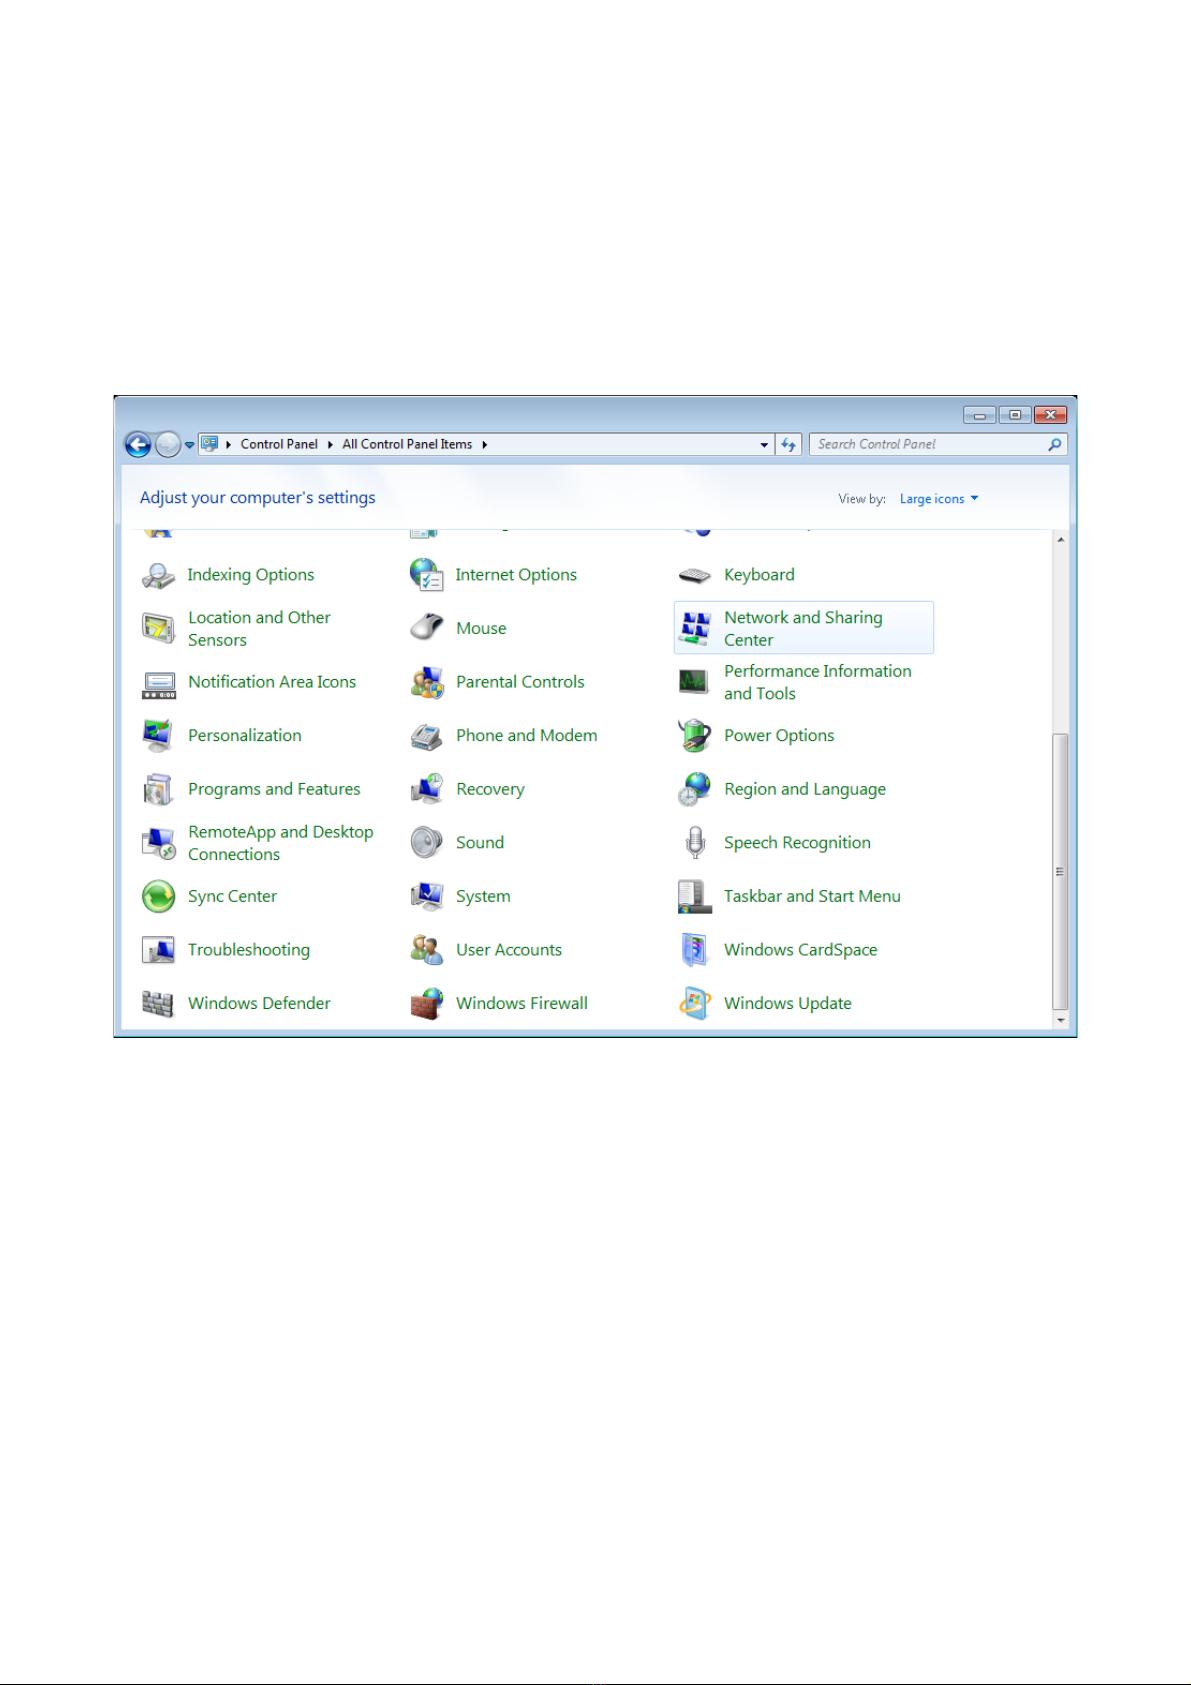Open the System icon
Screen dimensions: 1191x1685
click(x=426, y=897)
